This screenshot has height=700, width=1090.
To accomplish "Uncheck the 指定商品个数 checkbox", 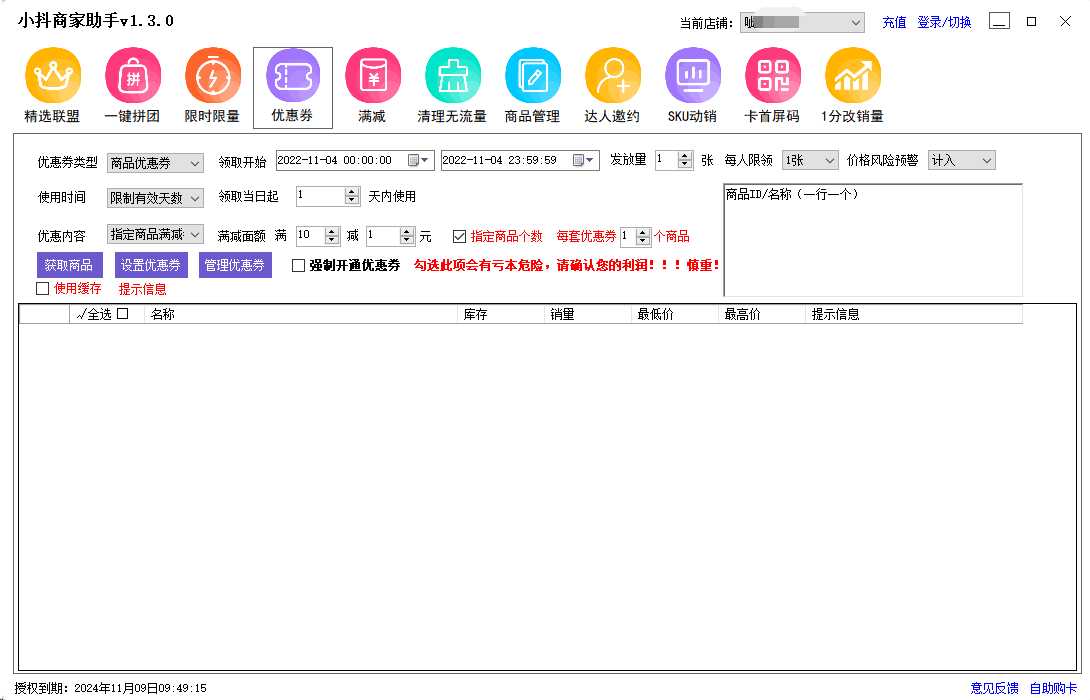I will [x=459, y=237].
